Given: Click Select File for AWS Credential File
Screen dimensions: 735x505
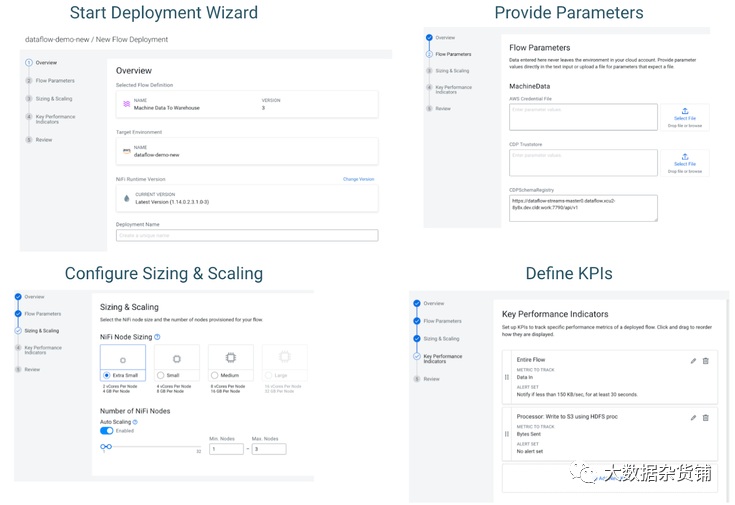Looking at the screenshot, I should click(x=685, y=118).
